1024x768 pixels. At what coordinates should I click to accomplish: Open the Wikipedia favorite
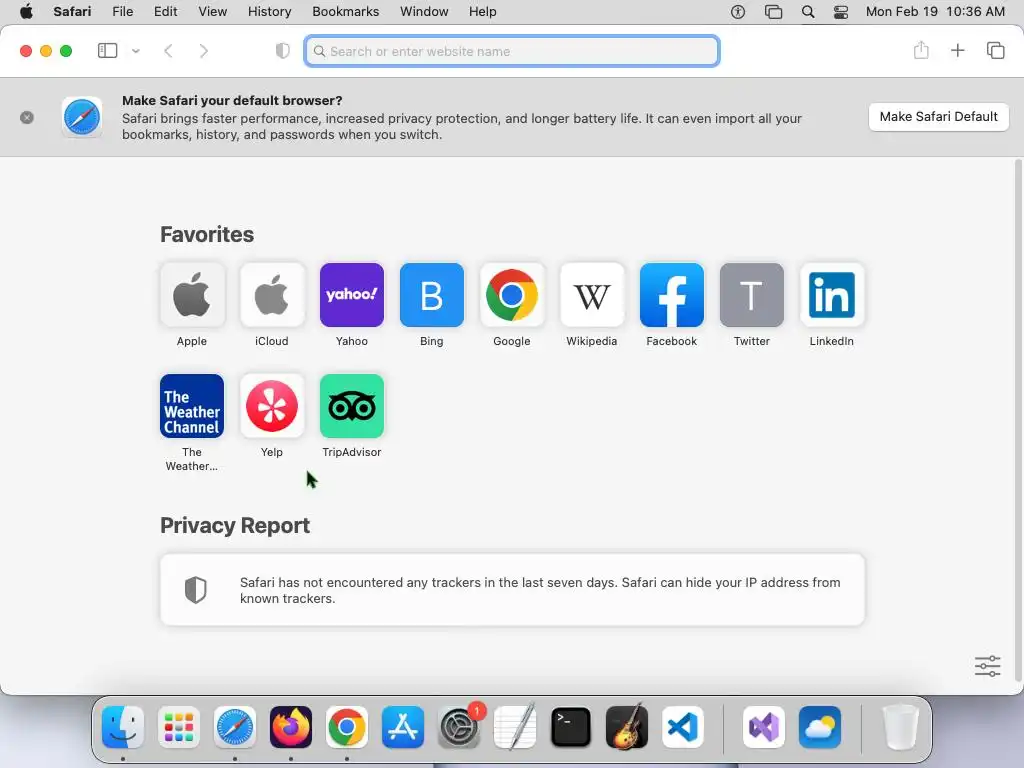[x=592, y=295]
